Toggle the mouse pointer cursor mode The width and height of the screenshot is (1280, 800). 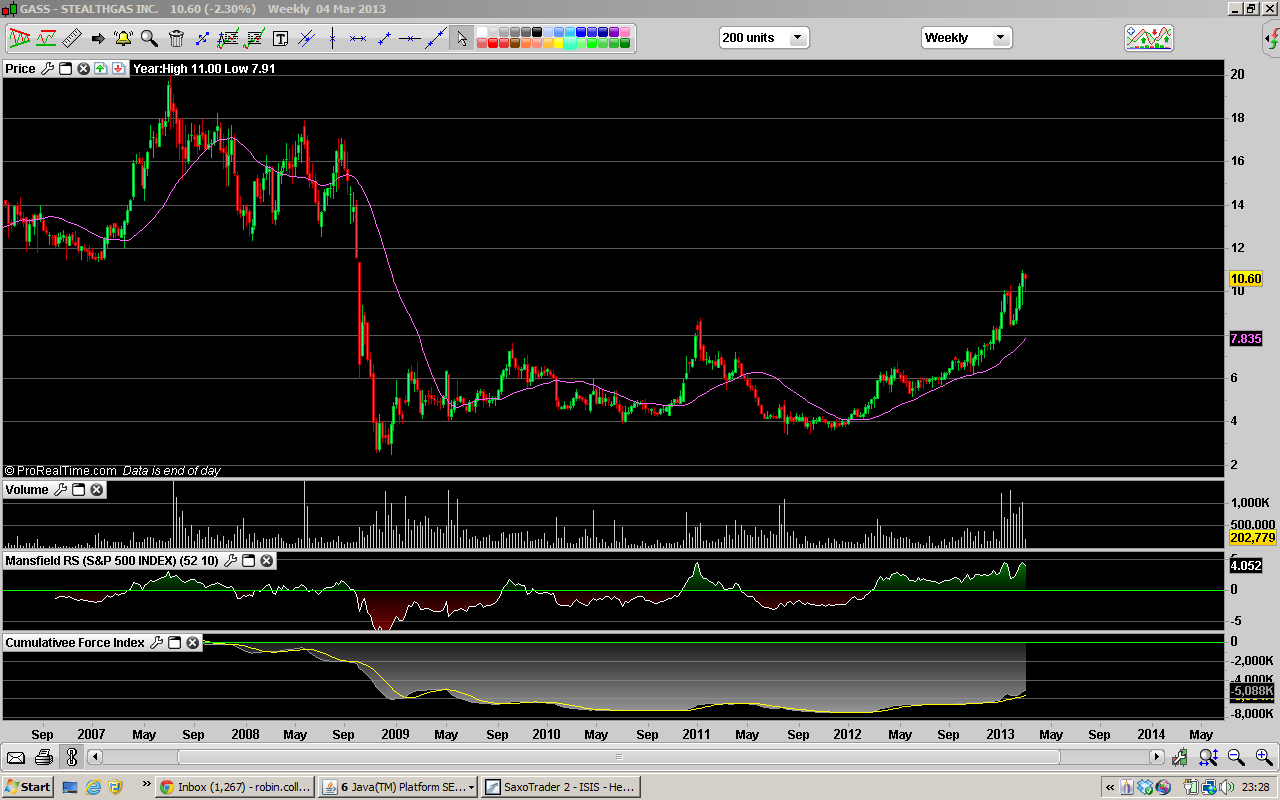[461, 39]
